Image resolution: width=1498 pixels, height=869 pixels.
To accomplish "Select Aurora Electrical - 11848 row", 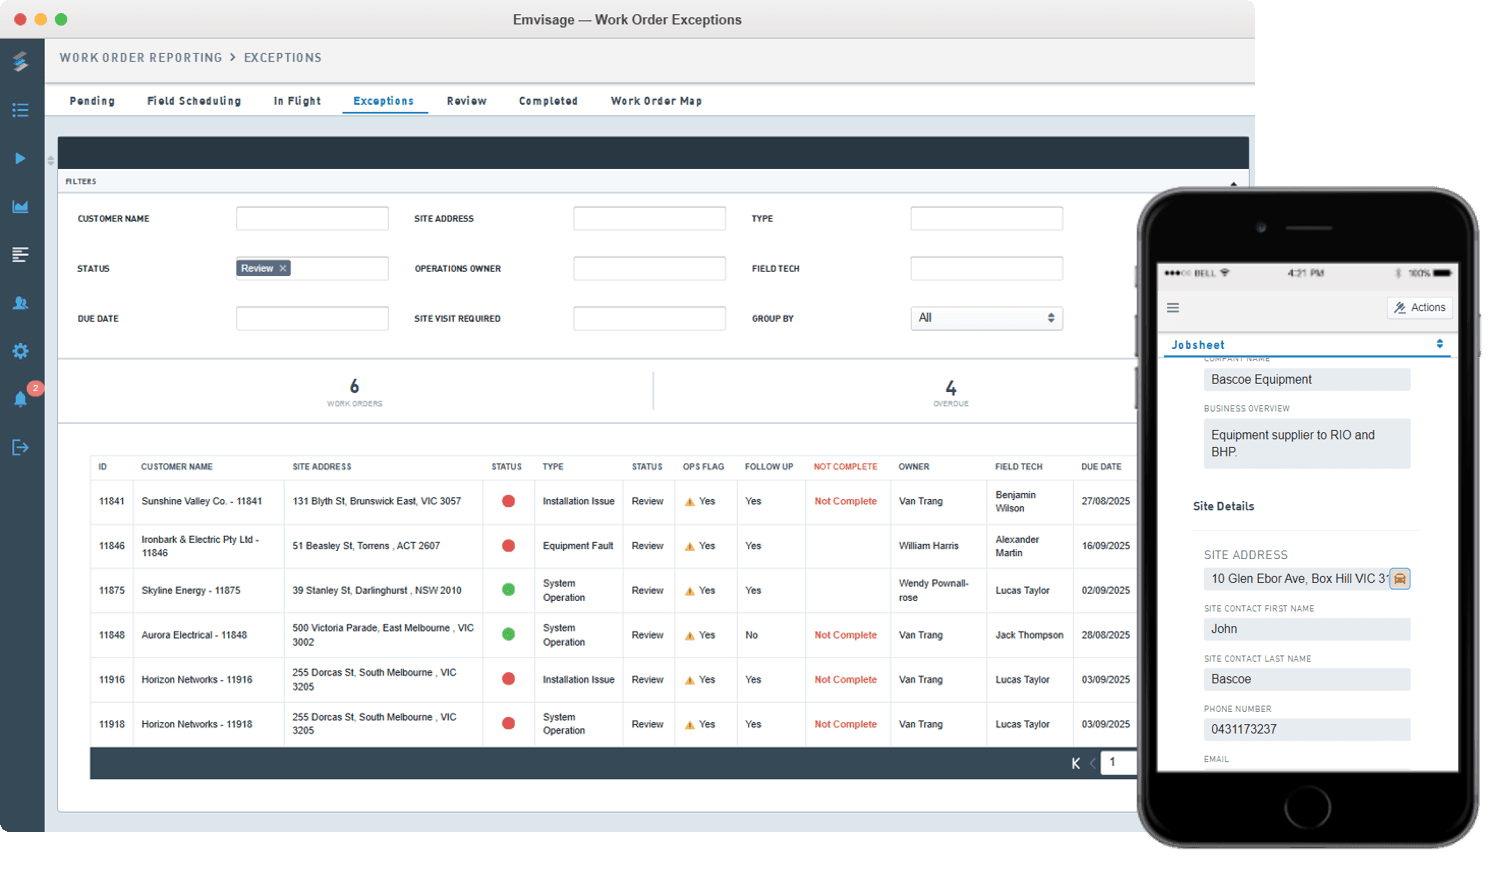I will click(613, 635).
